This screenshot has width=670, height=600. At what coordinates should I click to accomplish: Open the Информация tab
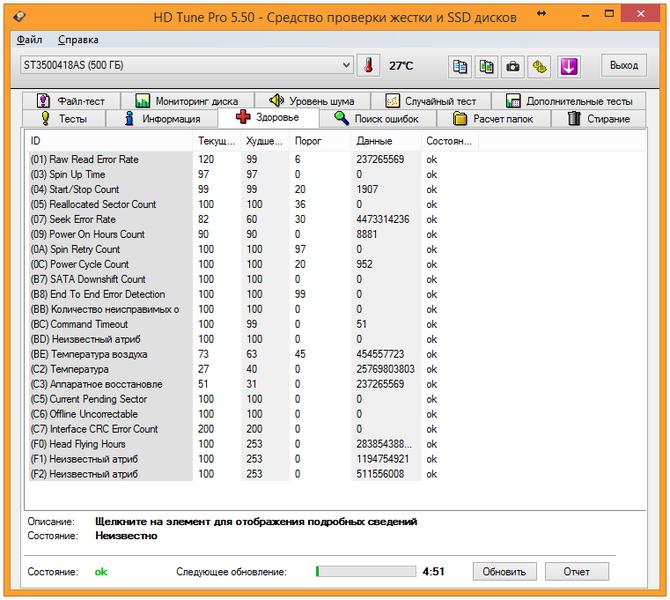pos(162,118)
